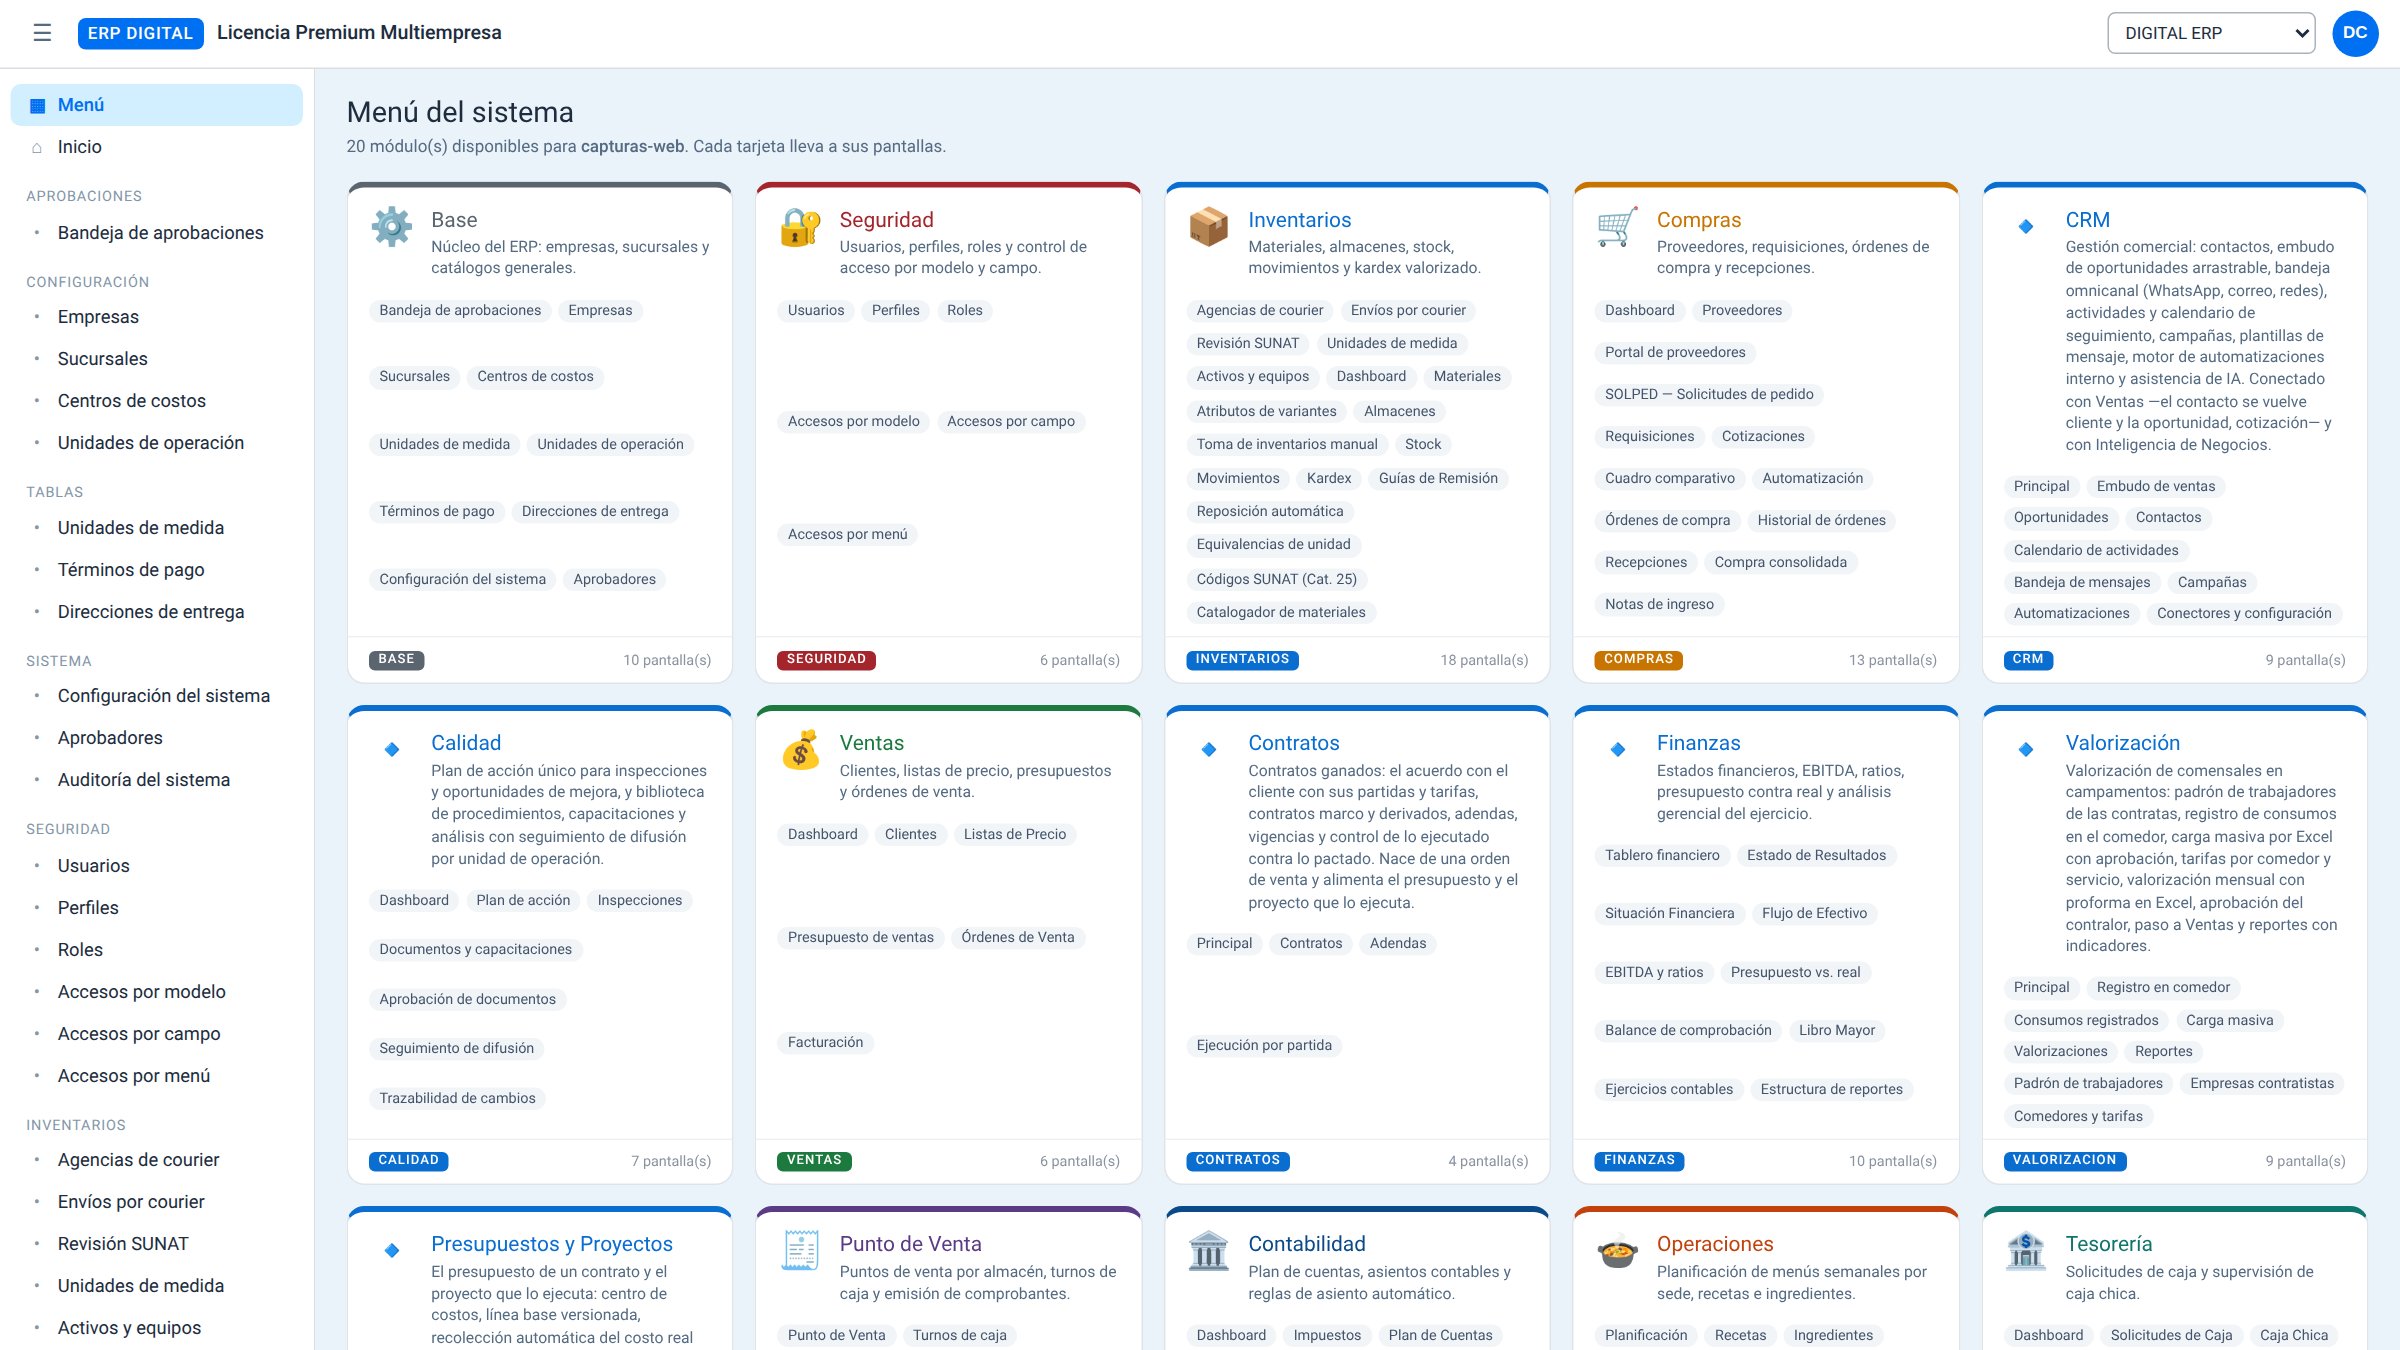This screenshot has height=1350, width=2400.
Task: Go to Inicio in the sidebar
Action: tap(157, 147)
